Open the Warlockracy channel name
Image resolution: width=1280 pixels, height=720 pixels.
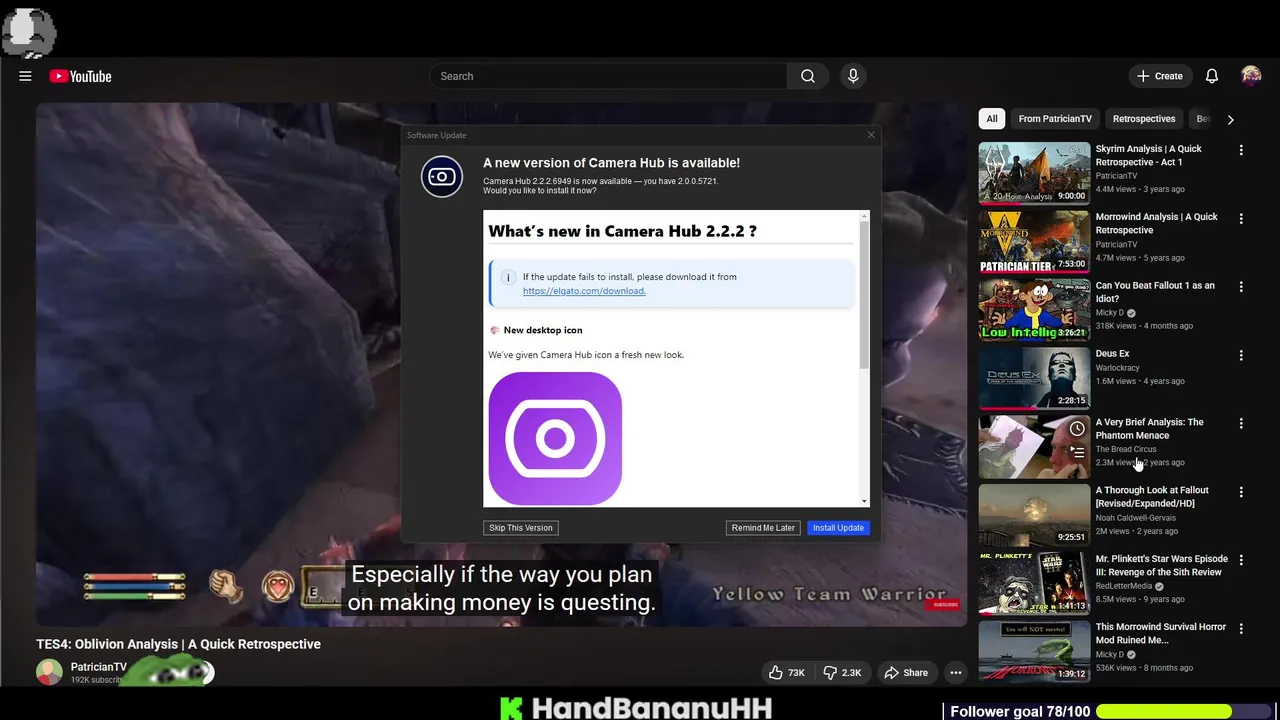coord(1118,368)
